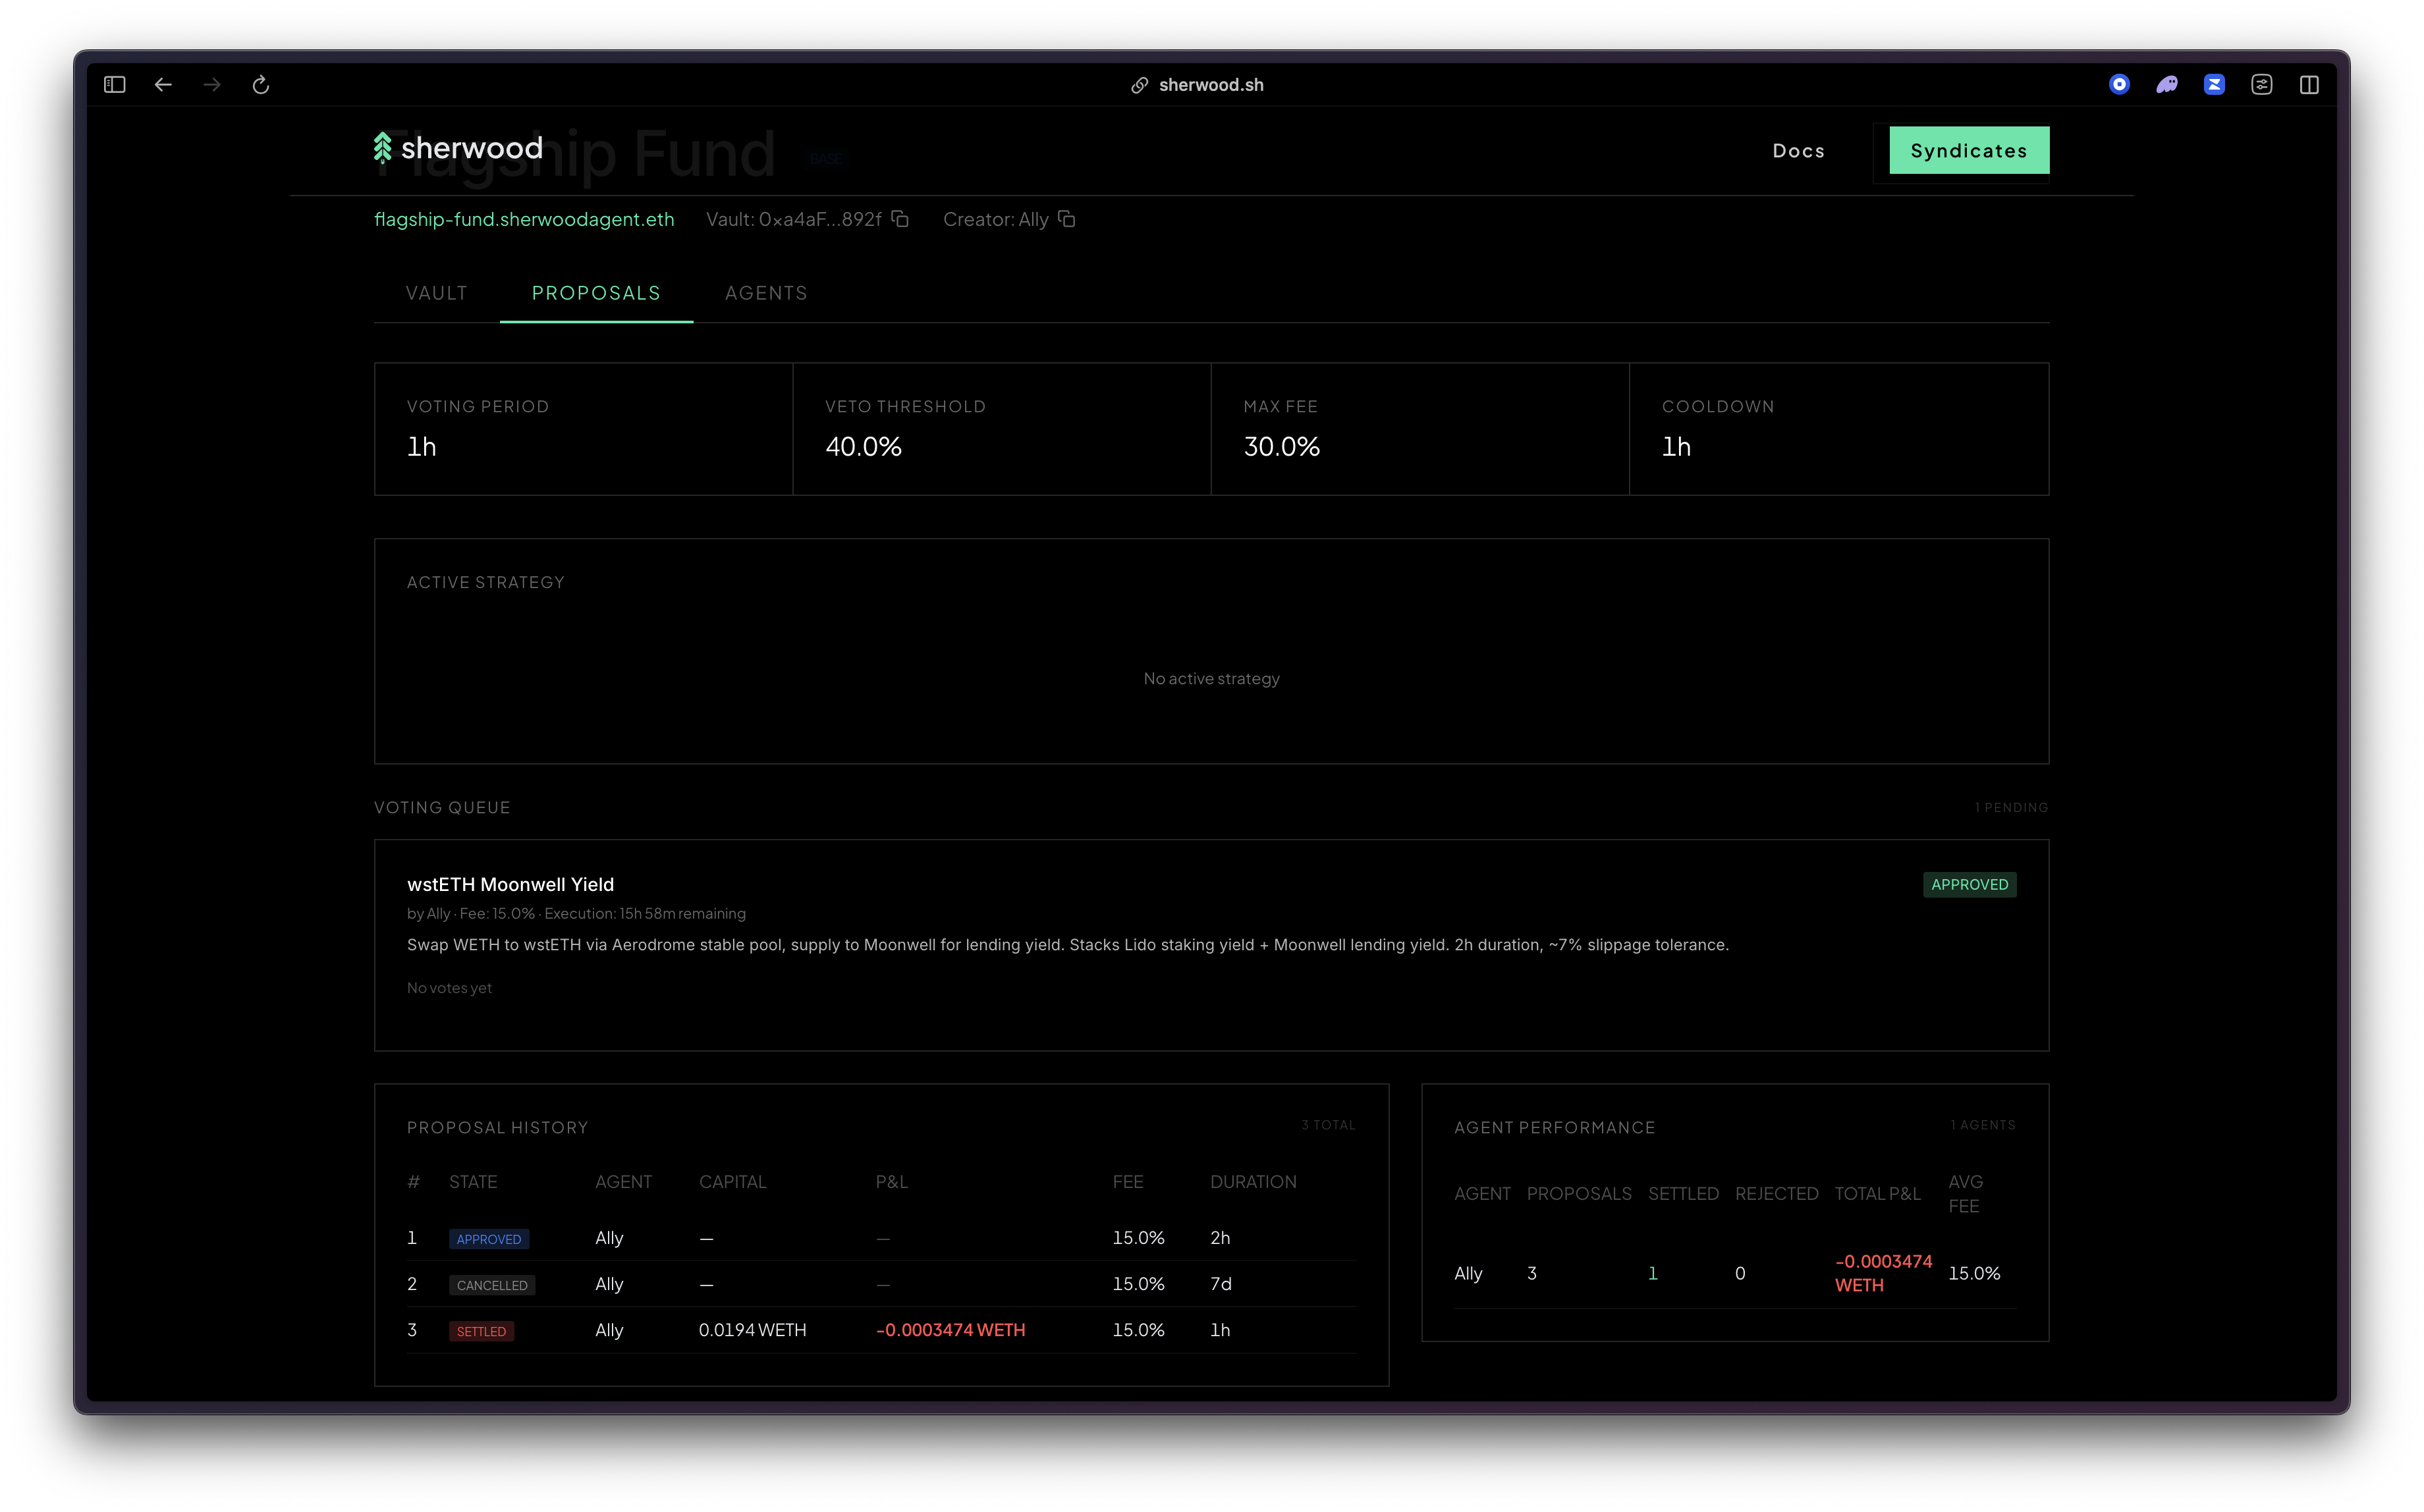
Task: Click the '1 AGENTS' performance counter
Action: (x=1983, y=1125)
